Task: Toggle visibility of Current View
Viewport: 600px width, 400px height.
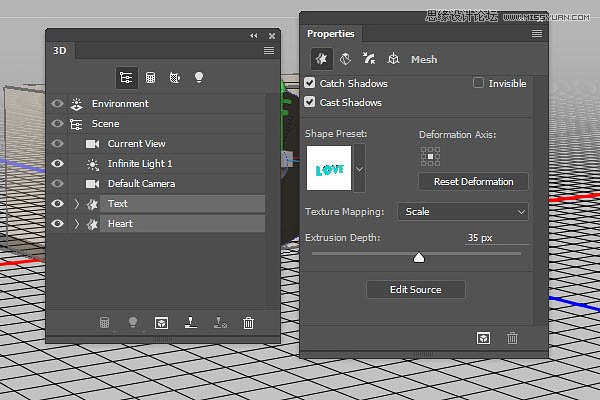Action: coord(57,143)
